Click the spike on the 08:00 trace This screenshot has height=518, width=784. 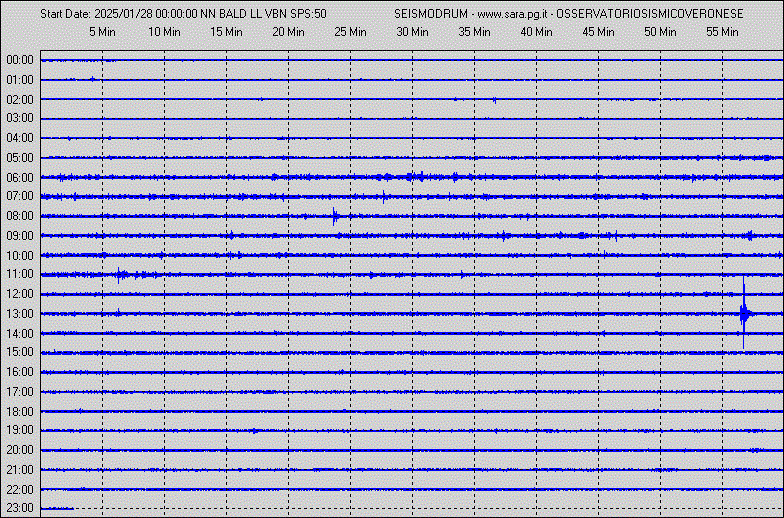335,216
